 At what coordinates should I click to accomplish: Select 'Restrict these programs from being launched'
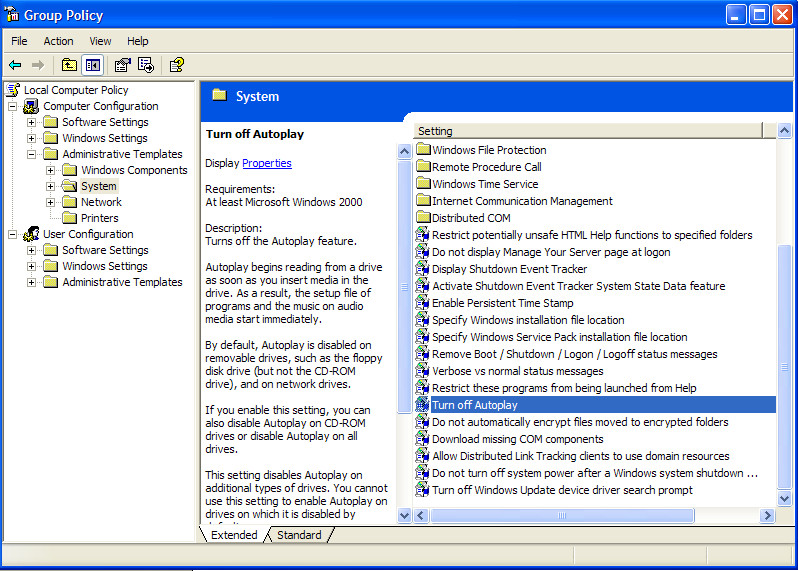pyautogui.click(x=564, y=388)
